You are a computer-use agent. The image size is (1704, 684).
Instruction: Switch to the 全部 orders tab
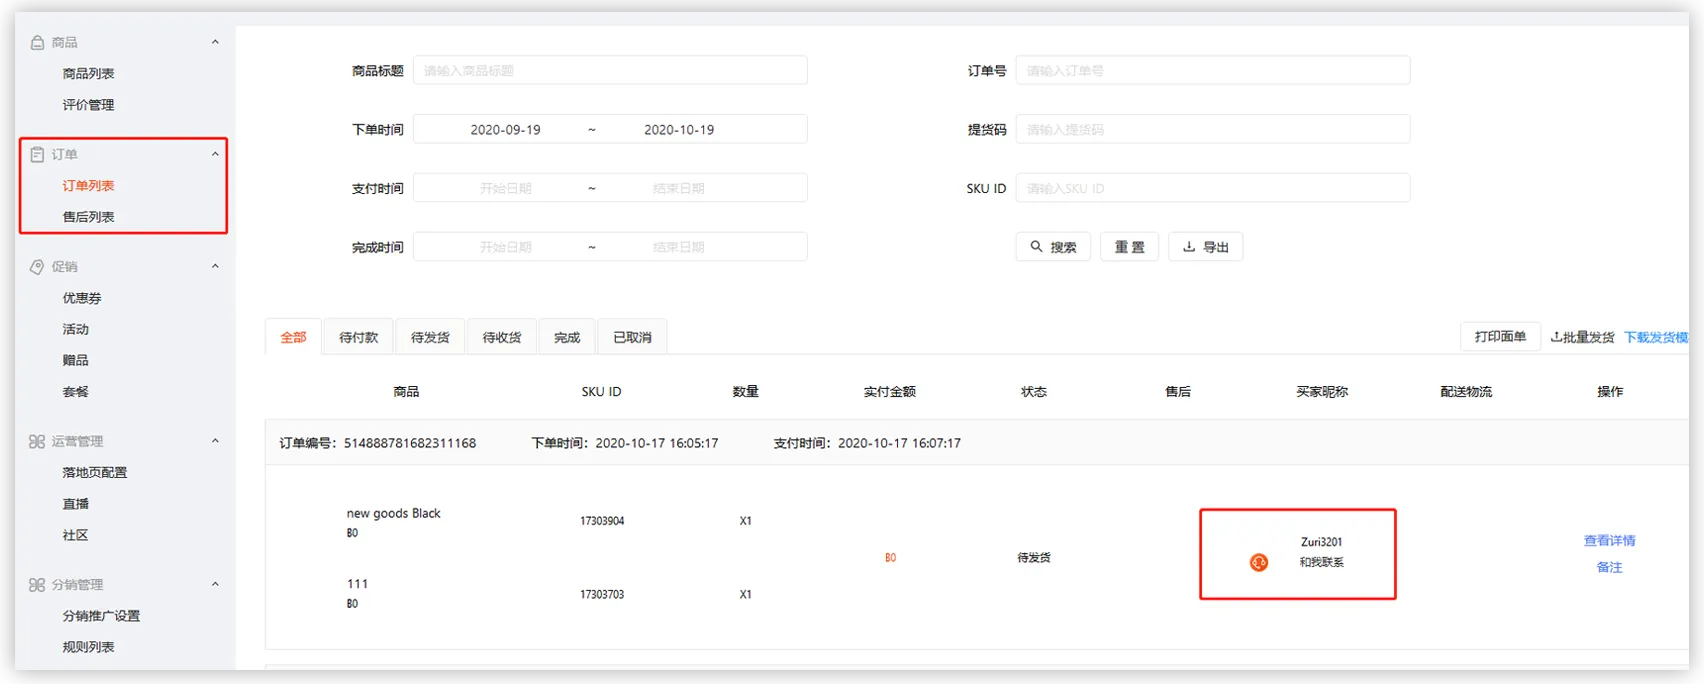(x=293, y=337)
